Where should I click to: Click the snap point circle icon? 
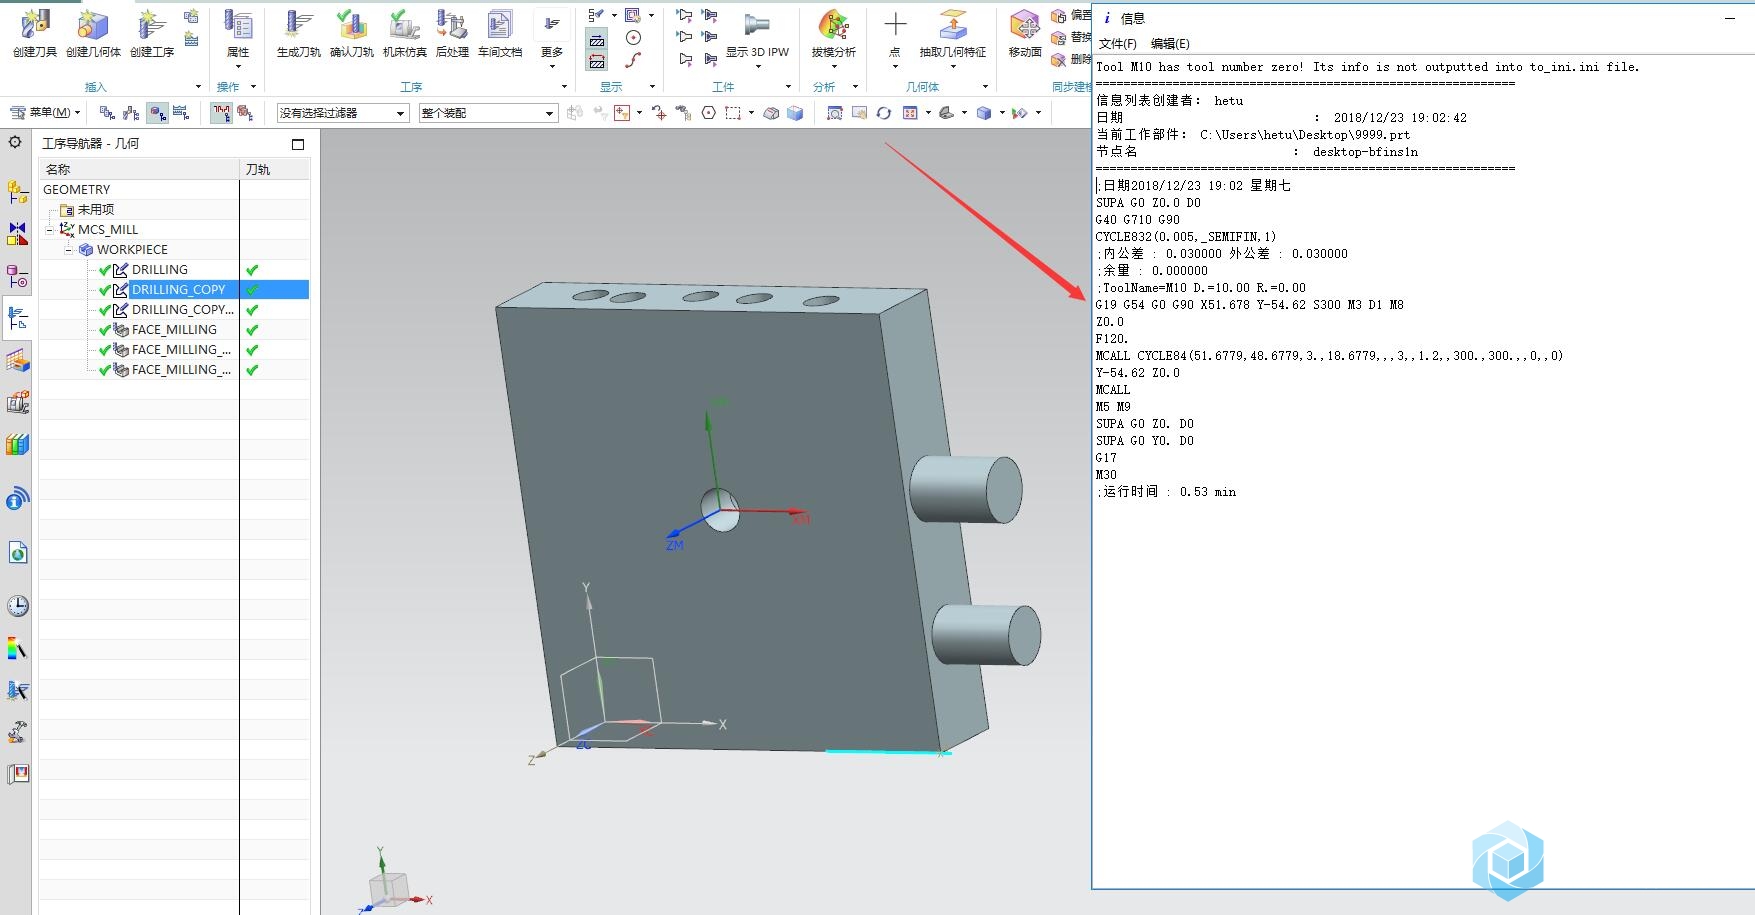(x=708, y=113)
